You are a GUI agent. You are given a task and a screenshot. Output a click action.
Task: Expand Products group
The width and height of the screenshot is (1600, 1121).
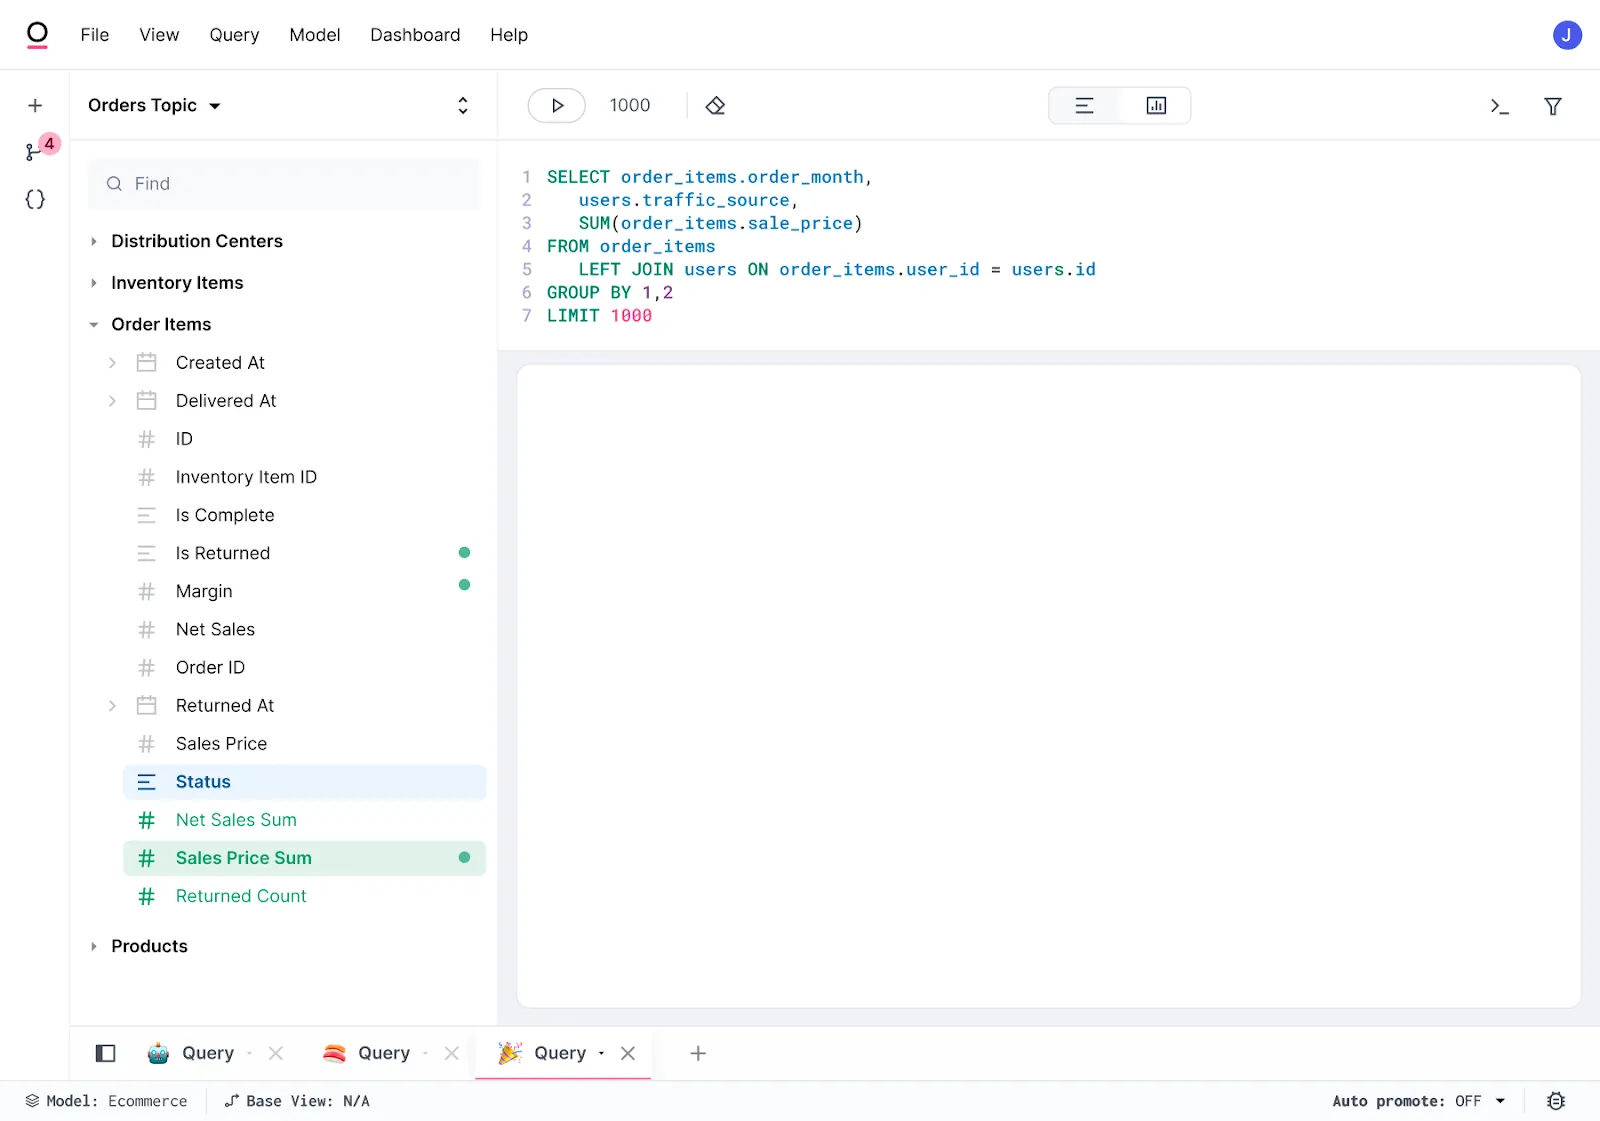[x=94, y=946]
